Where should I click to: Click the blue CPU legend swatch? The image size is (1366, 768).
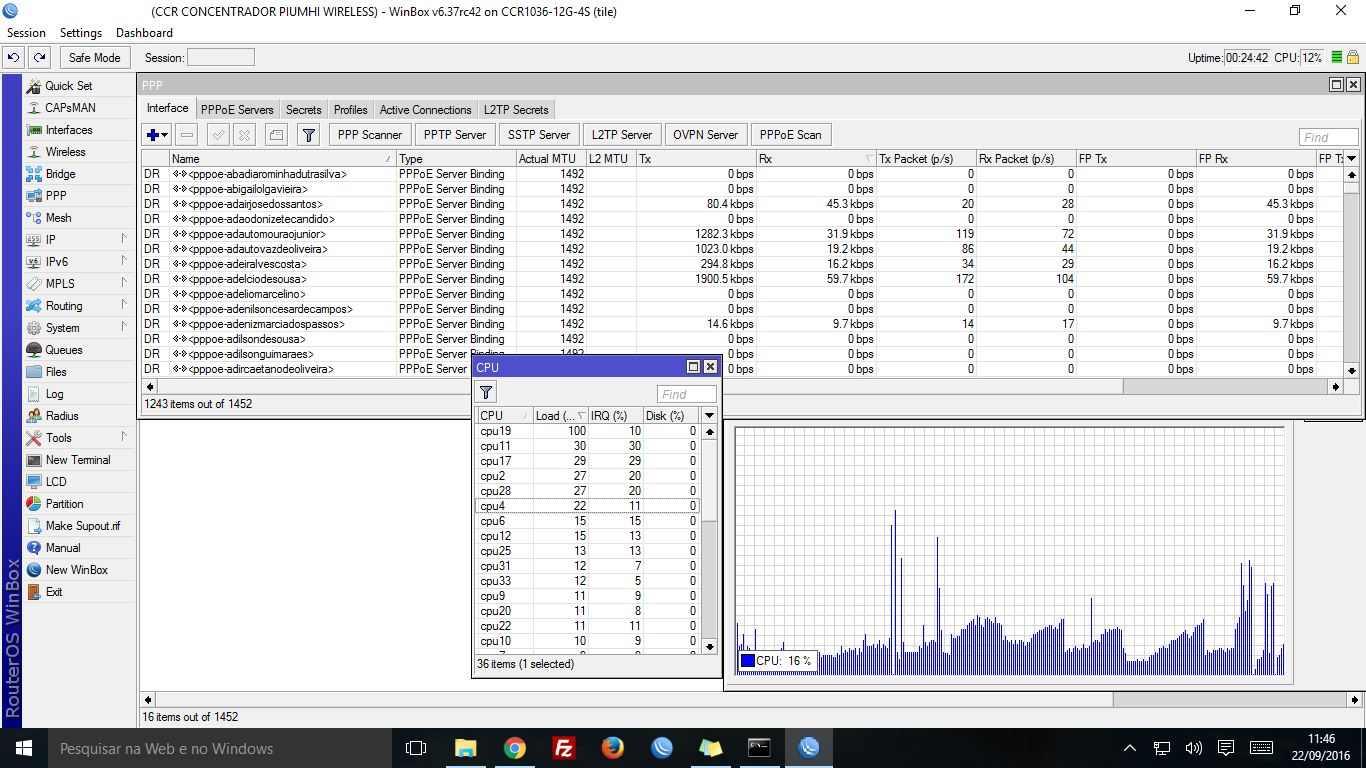tap(747, 661)
